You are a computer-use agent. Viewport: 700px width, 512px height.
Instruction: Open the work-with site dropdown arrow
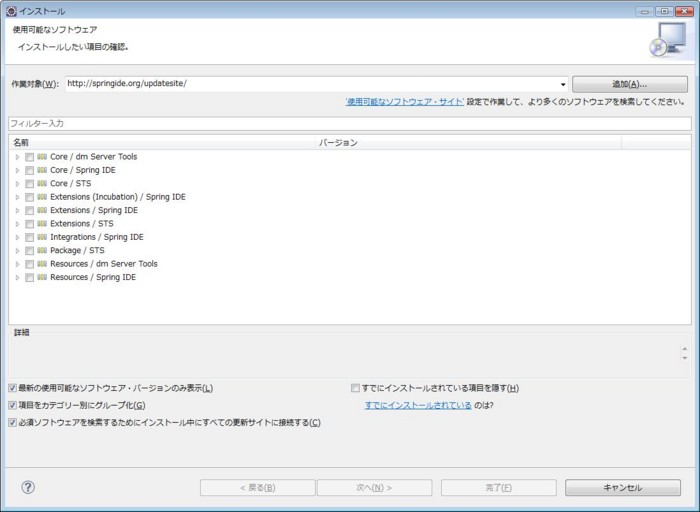point(563,84)
